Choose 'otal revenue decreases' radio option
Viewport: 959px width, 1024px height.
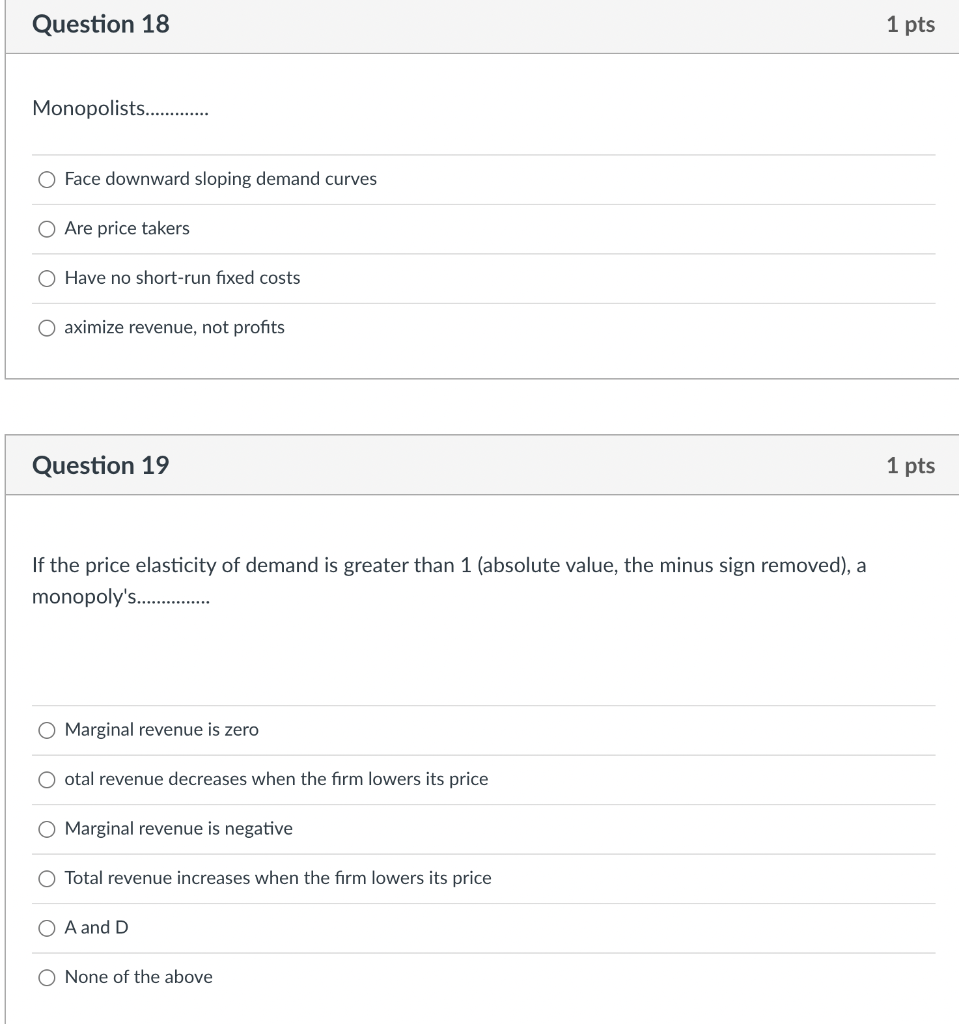tap(46, 780)
